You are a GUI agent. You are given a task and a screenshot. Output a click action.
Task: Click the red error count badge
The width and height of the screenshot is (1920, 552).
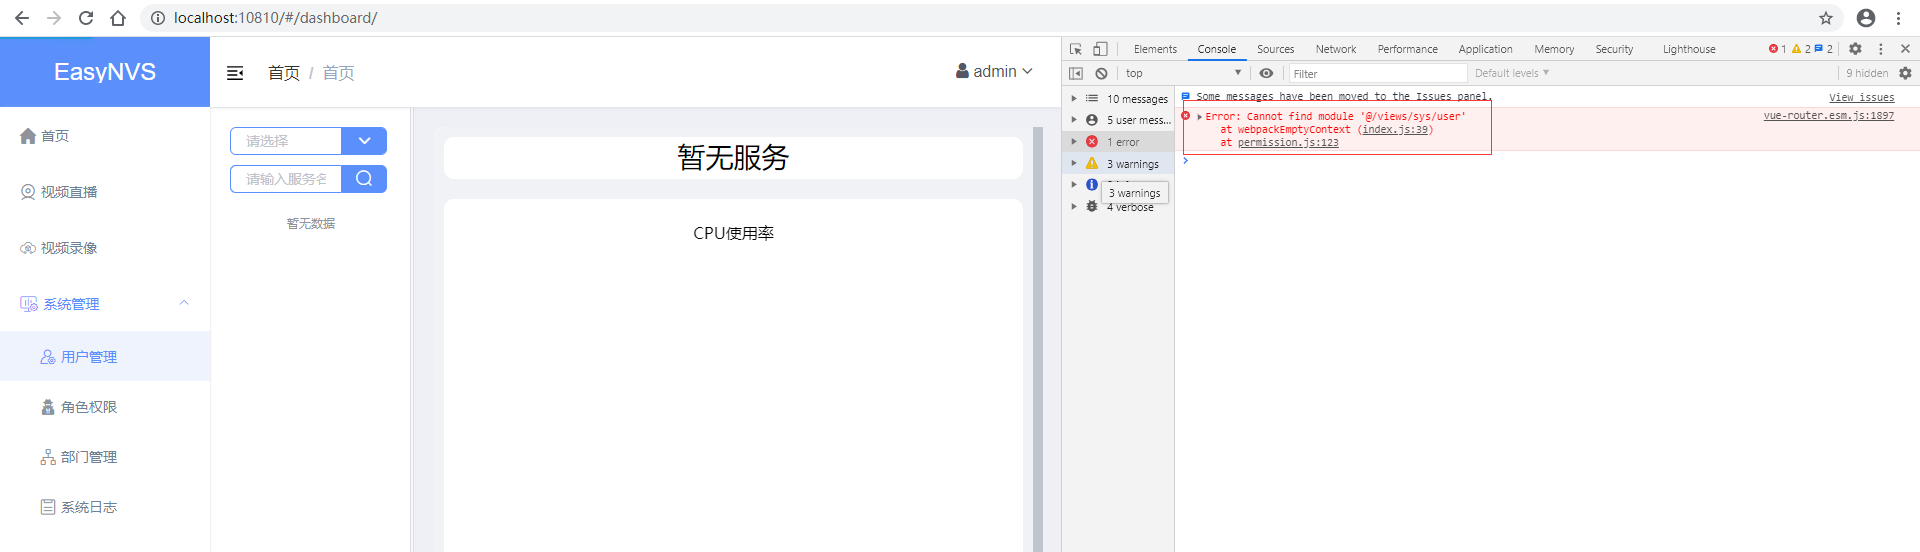1777,49
